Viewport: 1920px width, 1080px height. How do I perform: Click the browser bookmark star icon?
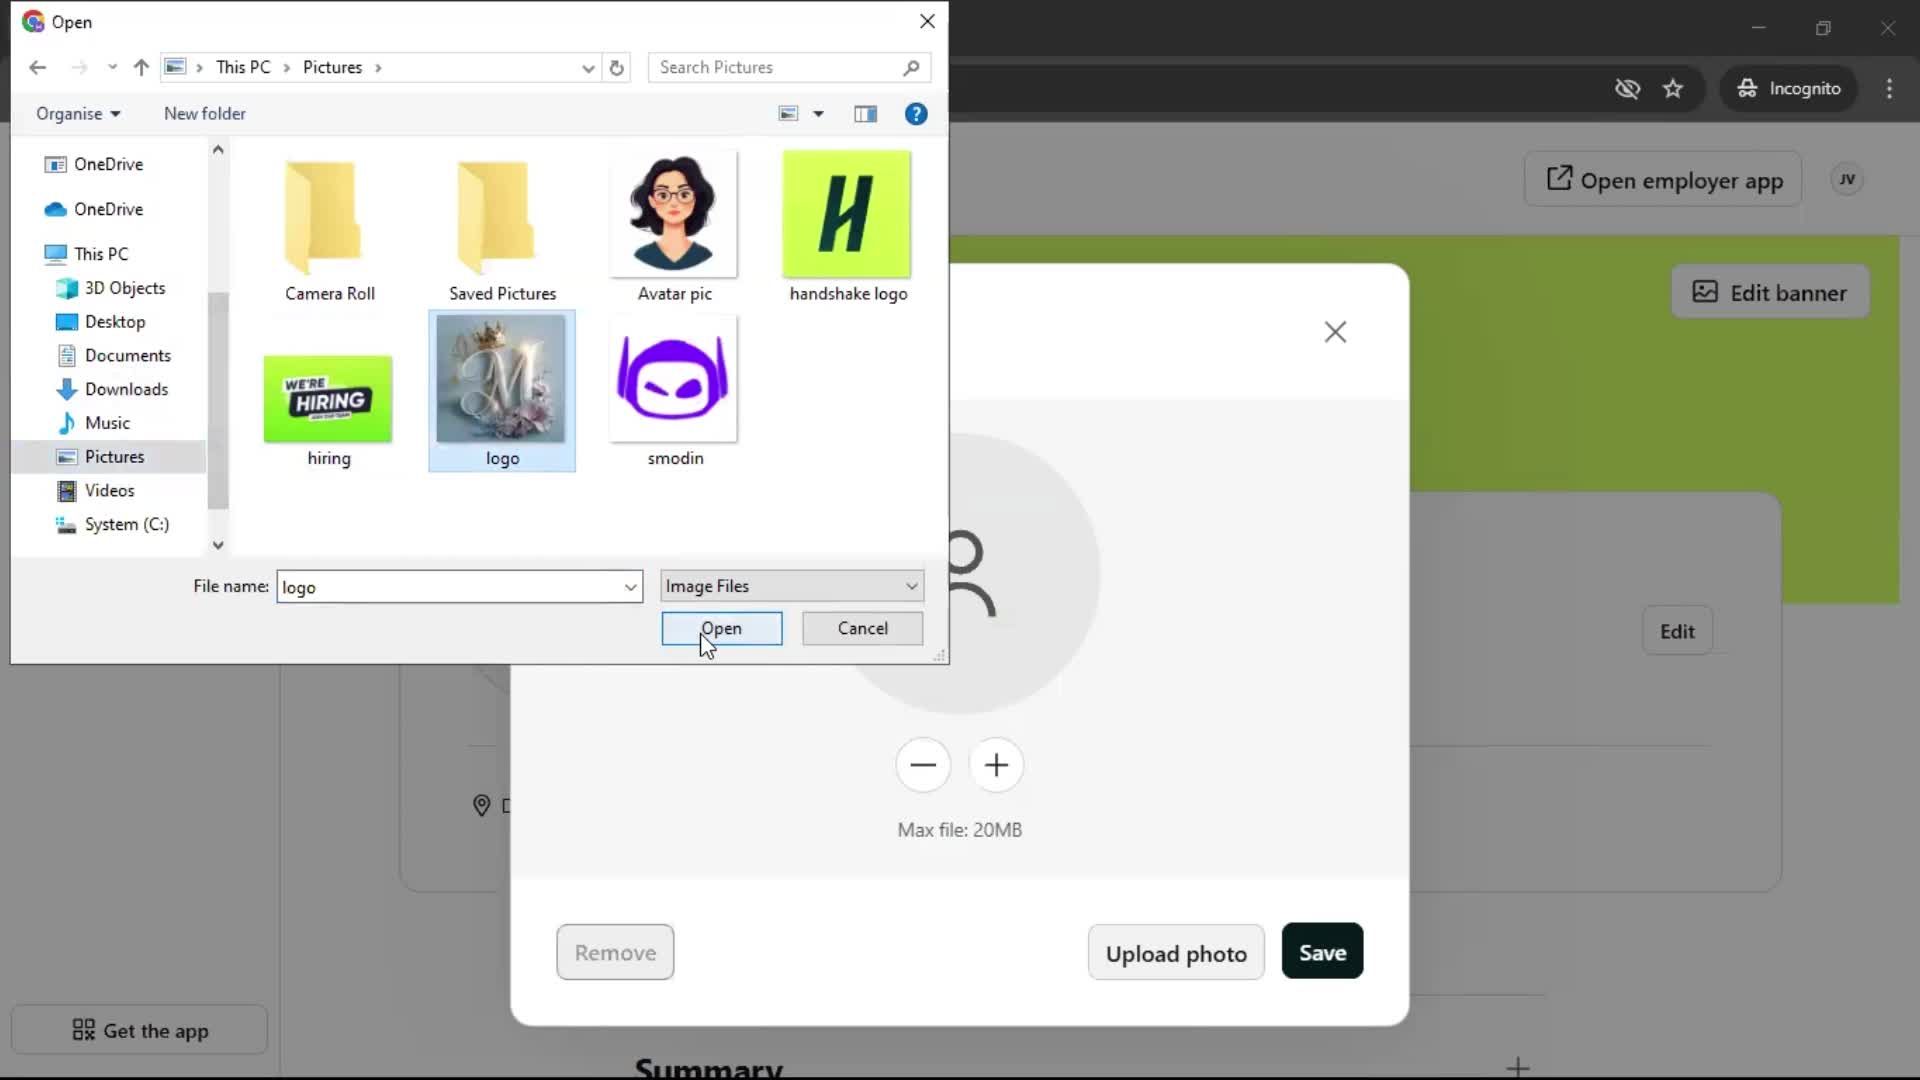[1673, 89]
